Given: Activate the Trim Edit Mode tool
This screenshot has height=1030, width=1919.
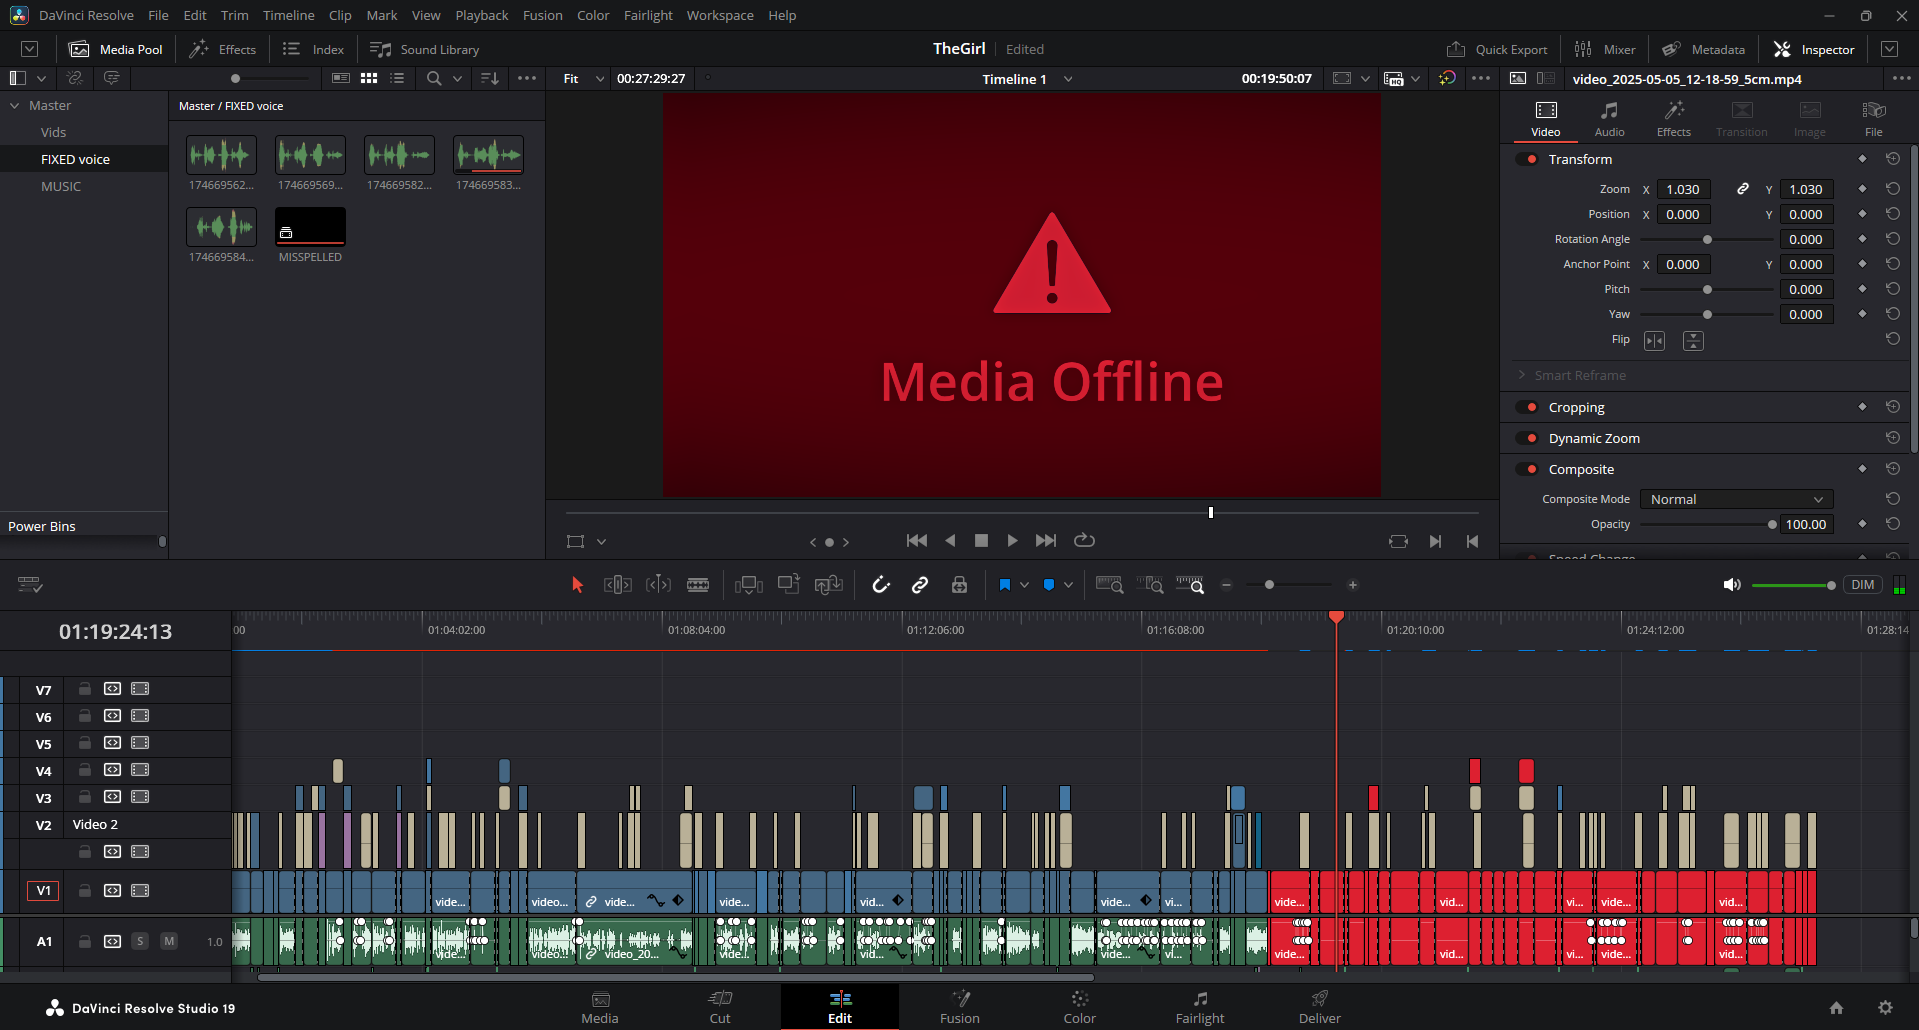Looking at the screenshot, I should [x=617, y=585].
